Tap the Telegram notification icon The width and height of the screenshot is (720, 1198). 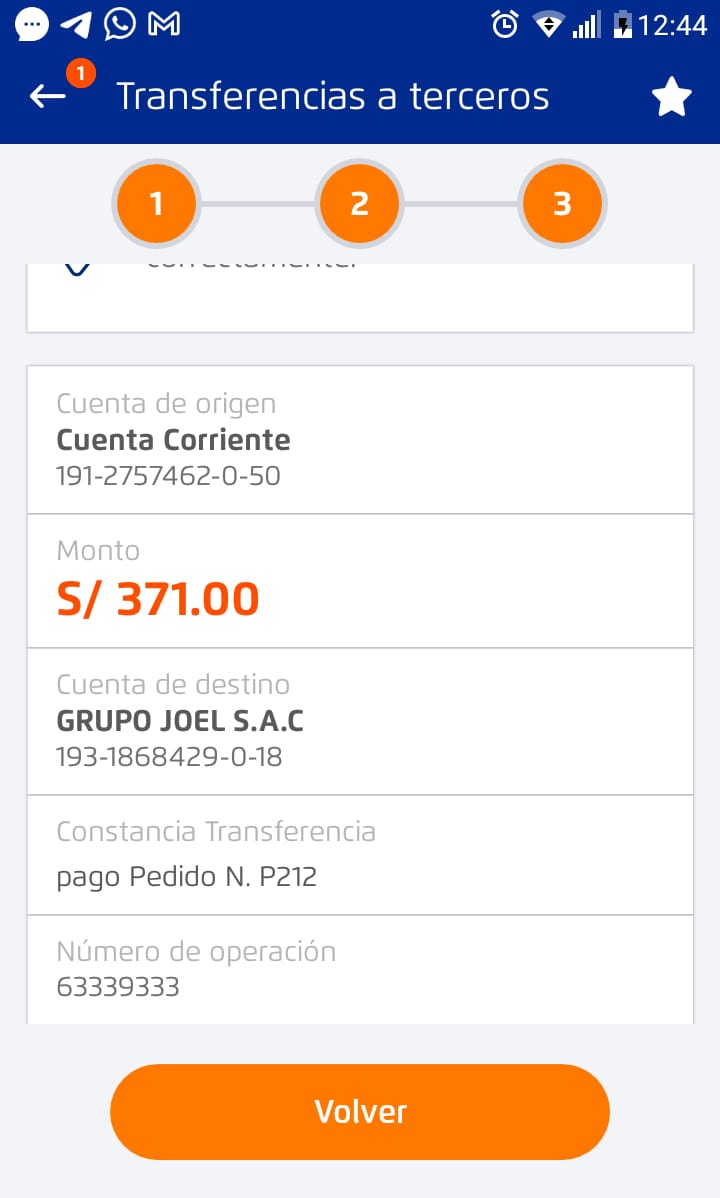click(76, 24)
